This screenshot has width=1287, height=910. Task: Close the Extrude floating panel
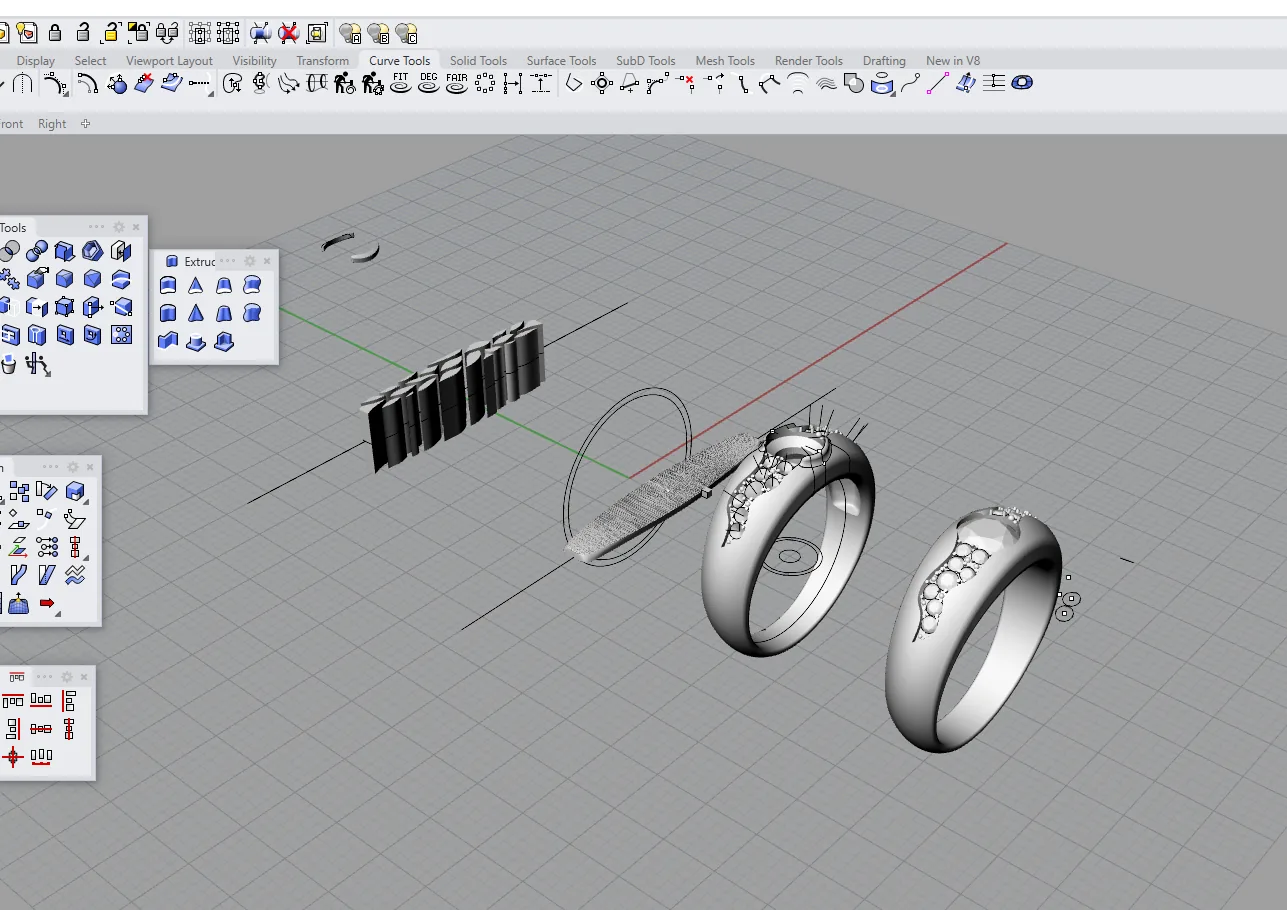click(268, 260)
